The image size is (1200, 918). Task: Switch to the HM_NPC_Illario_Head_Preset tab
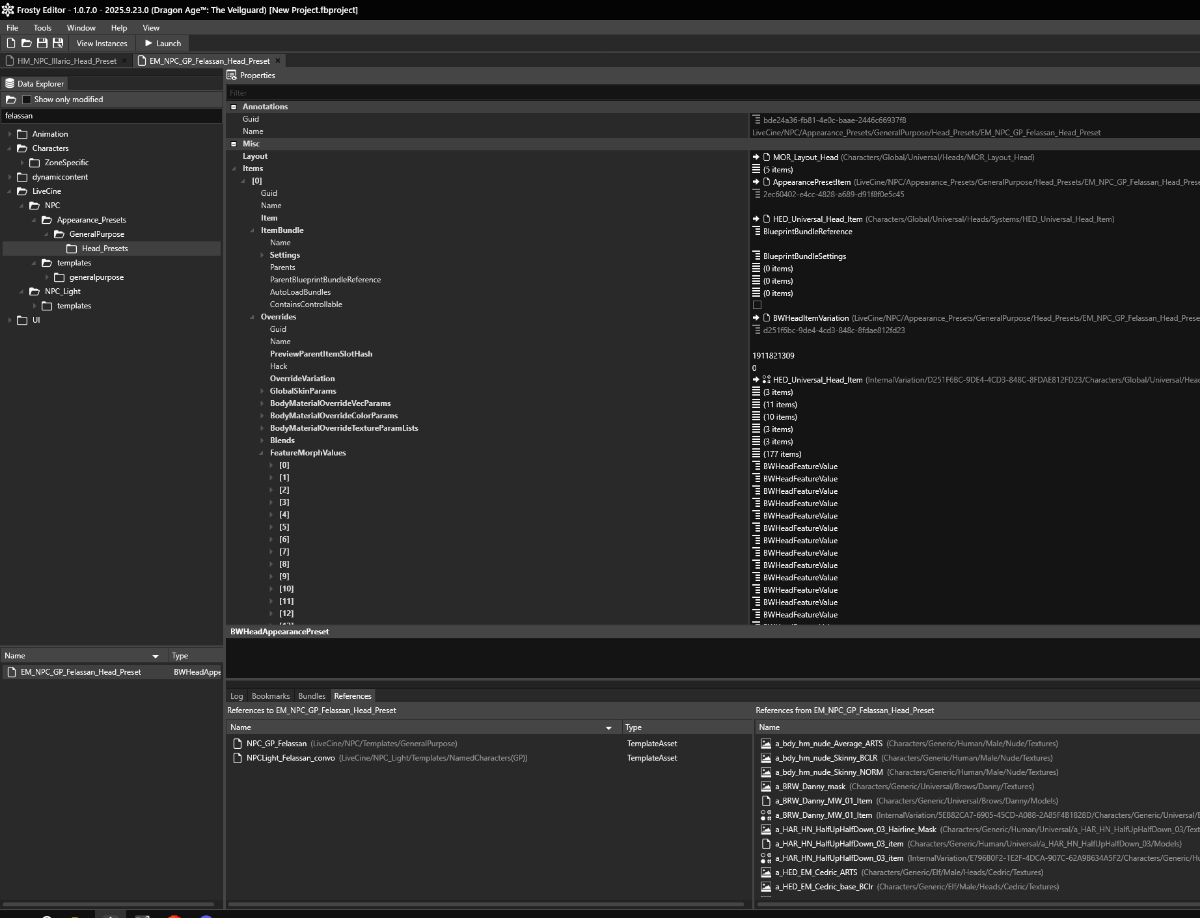click(x=66, y=61)
